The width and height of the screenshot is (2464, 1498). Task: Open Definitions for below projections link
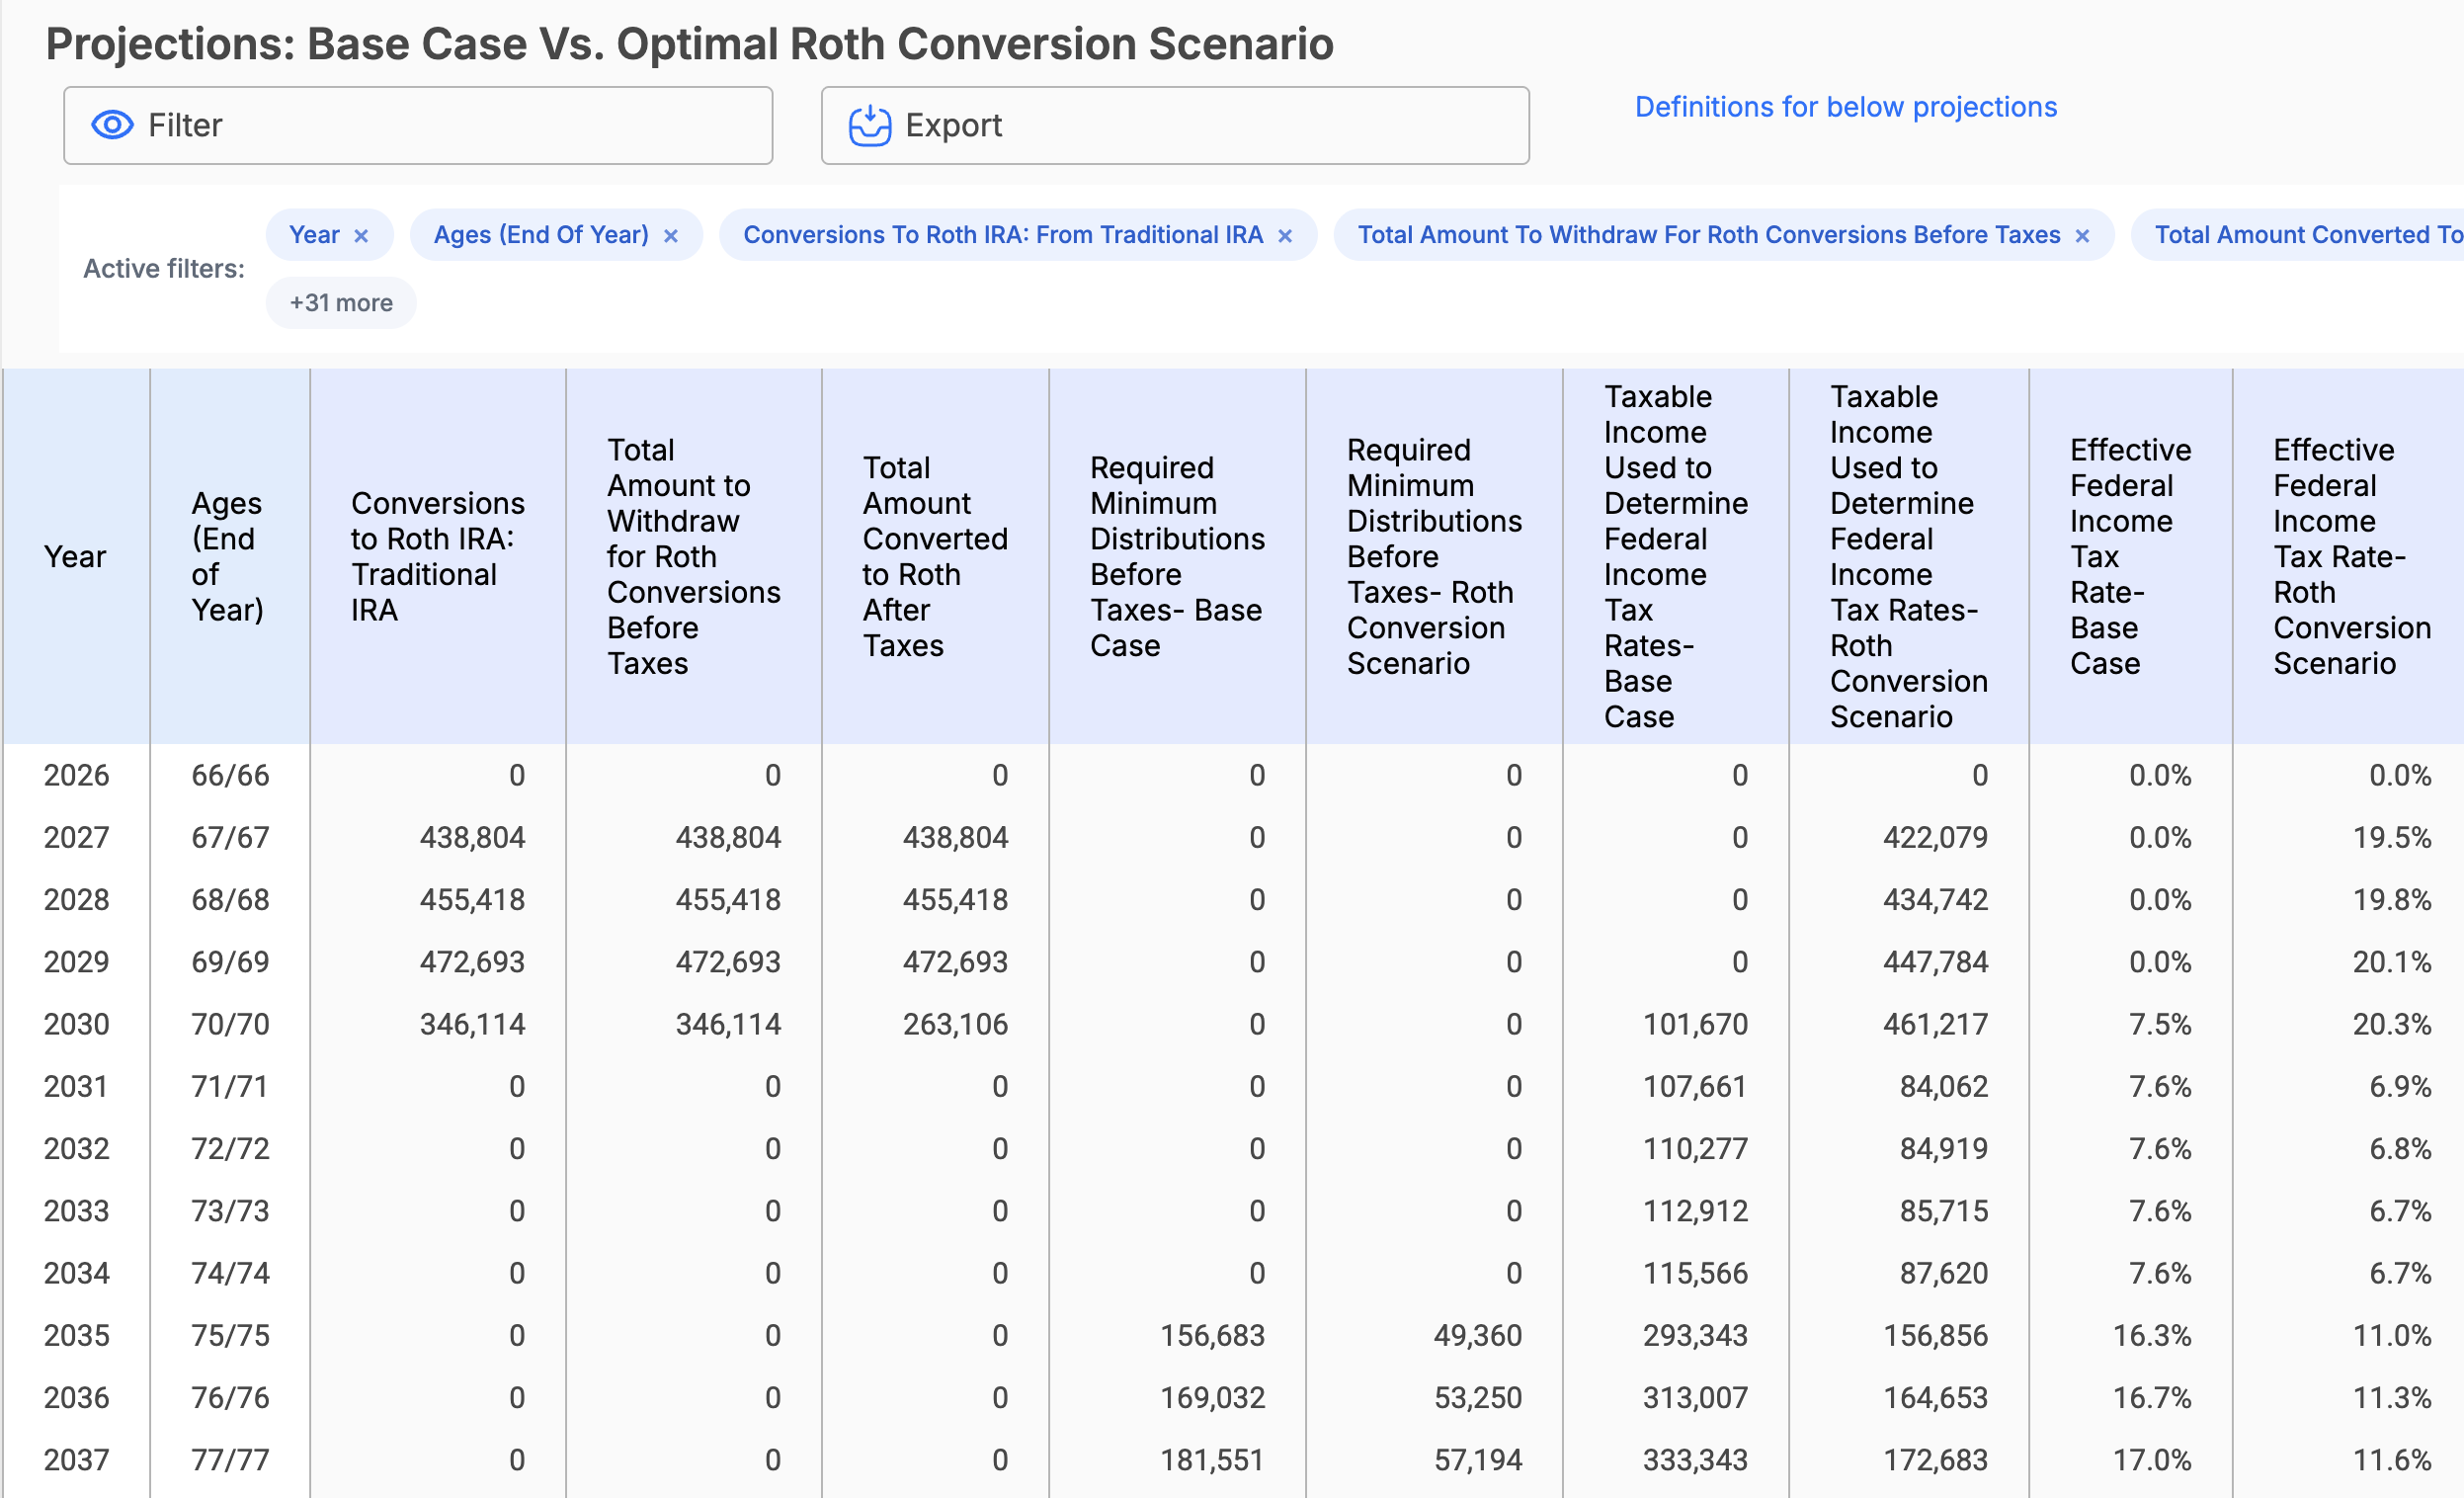(1845, 107)
